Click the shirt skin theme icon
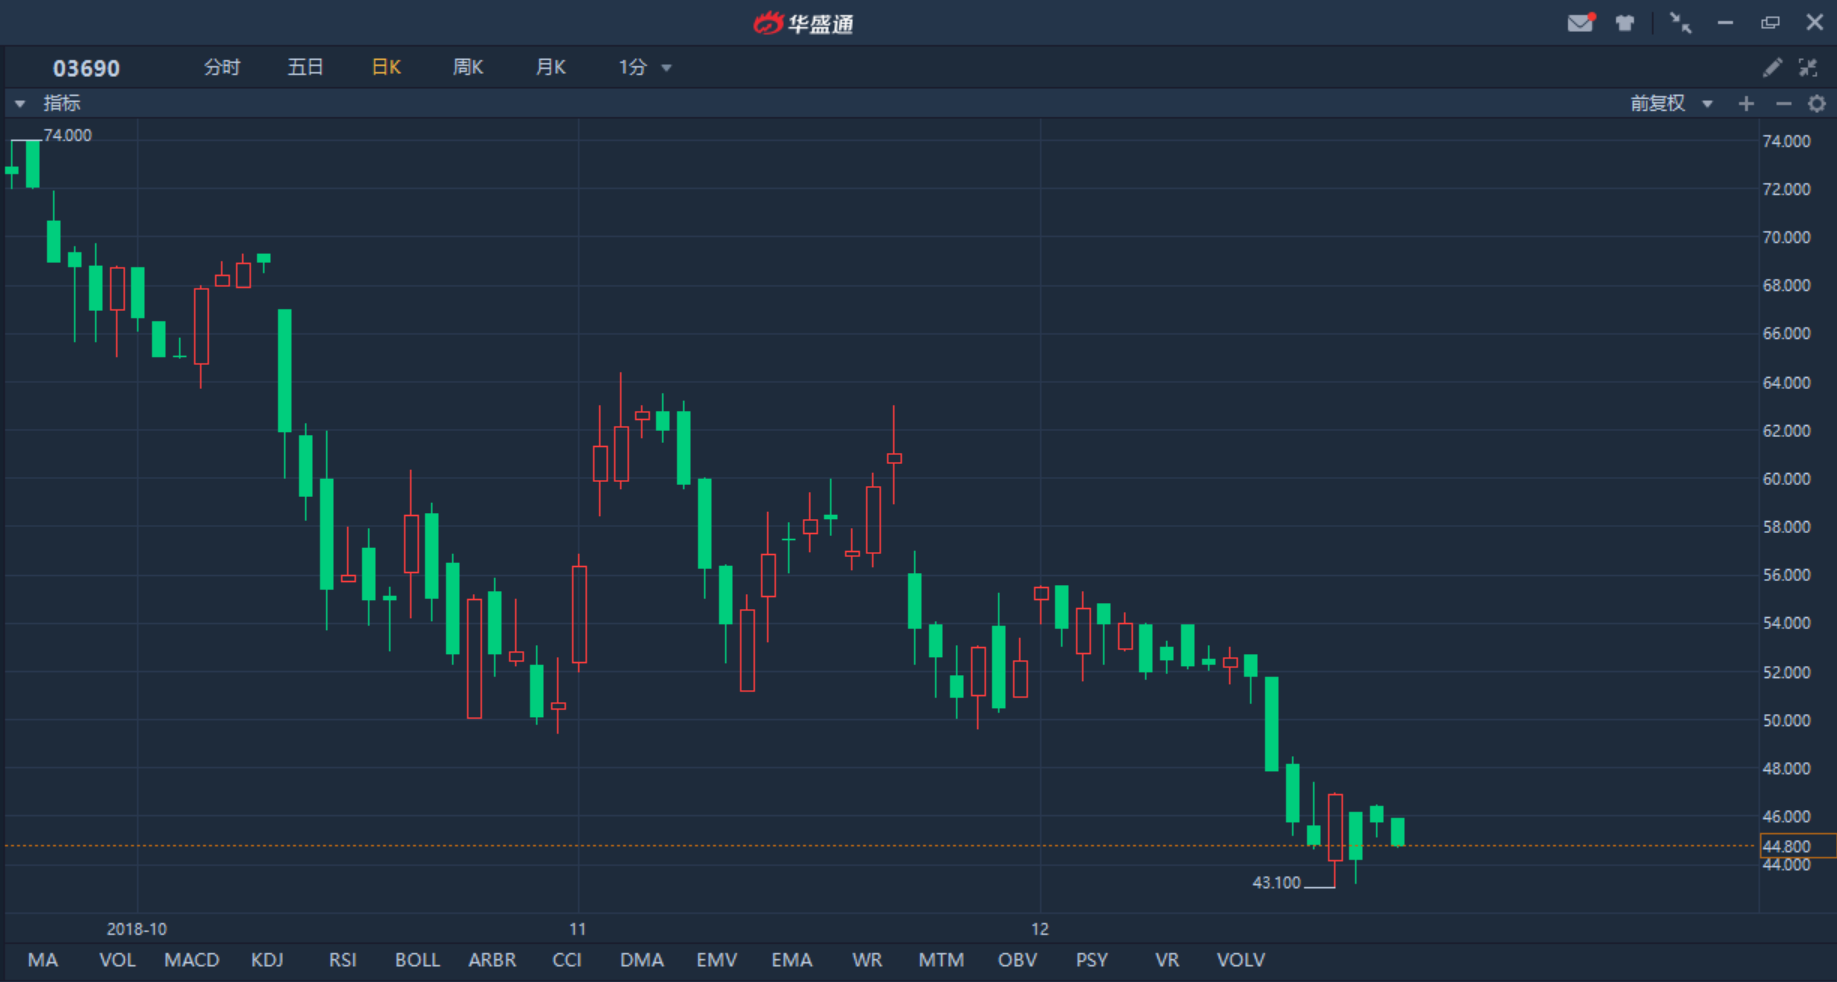 (1625, 23)
